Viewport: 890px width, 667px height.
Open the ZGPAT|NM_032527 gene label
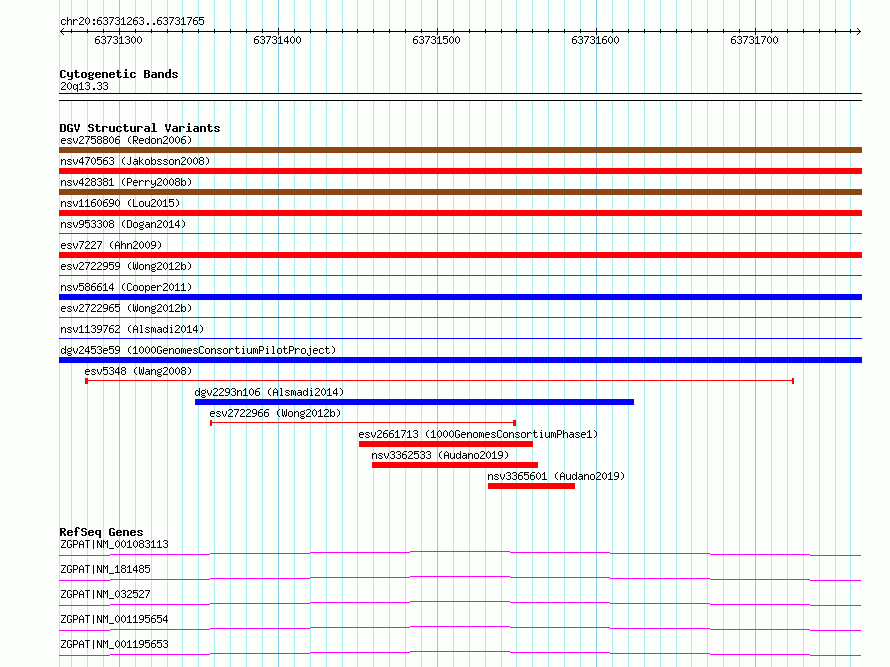(x=105, y=594)
